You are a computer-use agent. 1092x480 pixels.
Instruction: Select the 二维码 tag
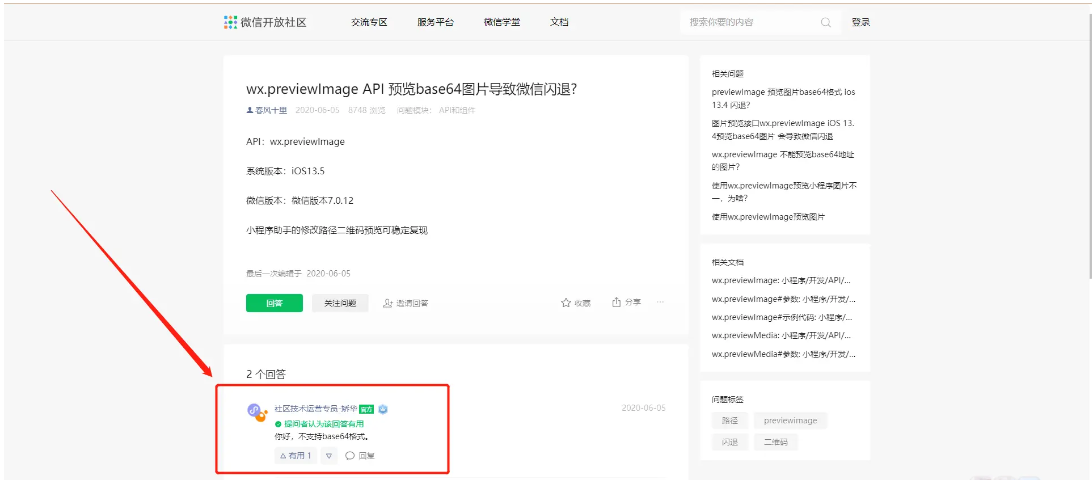point(775,442)
